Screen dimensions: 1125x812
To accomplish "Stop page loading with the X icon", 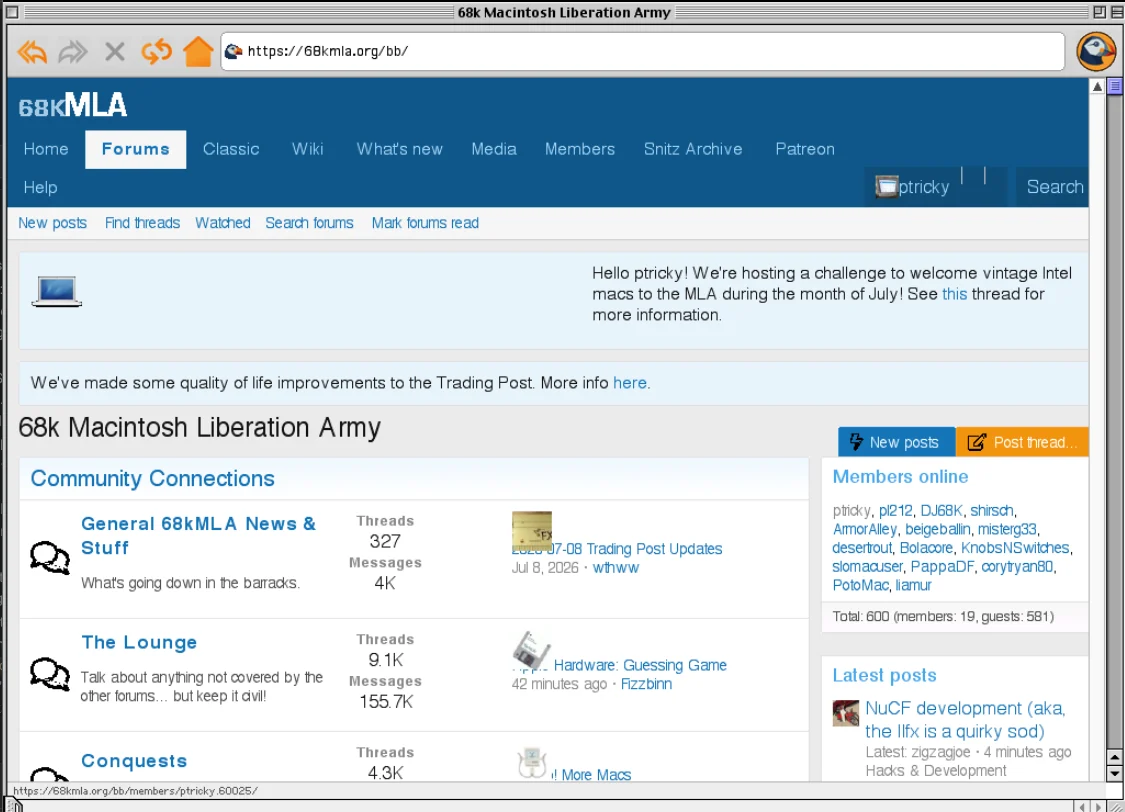I will coord(115,52).
